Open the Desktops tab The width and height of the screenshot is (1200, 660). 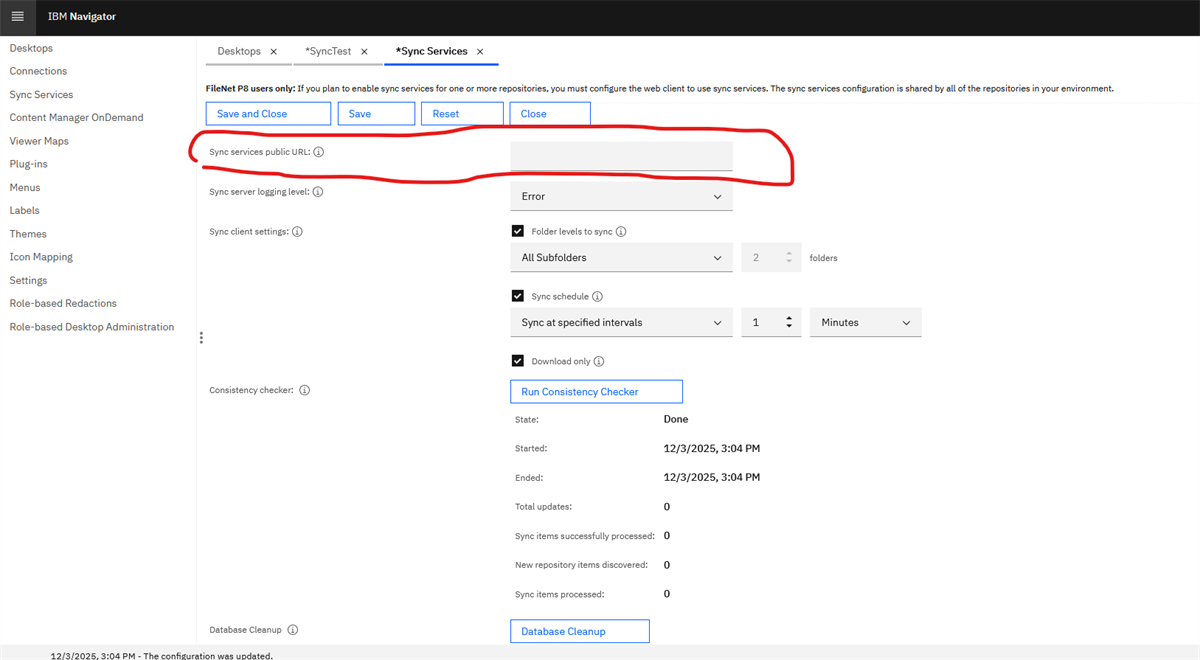240,51
